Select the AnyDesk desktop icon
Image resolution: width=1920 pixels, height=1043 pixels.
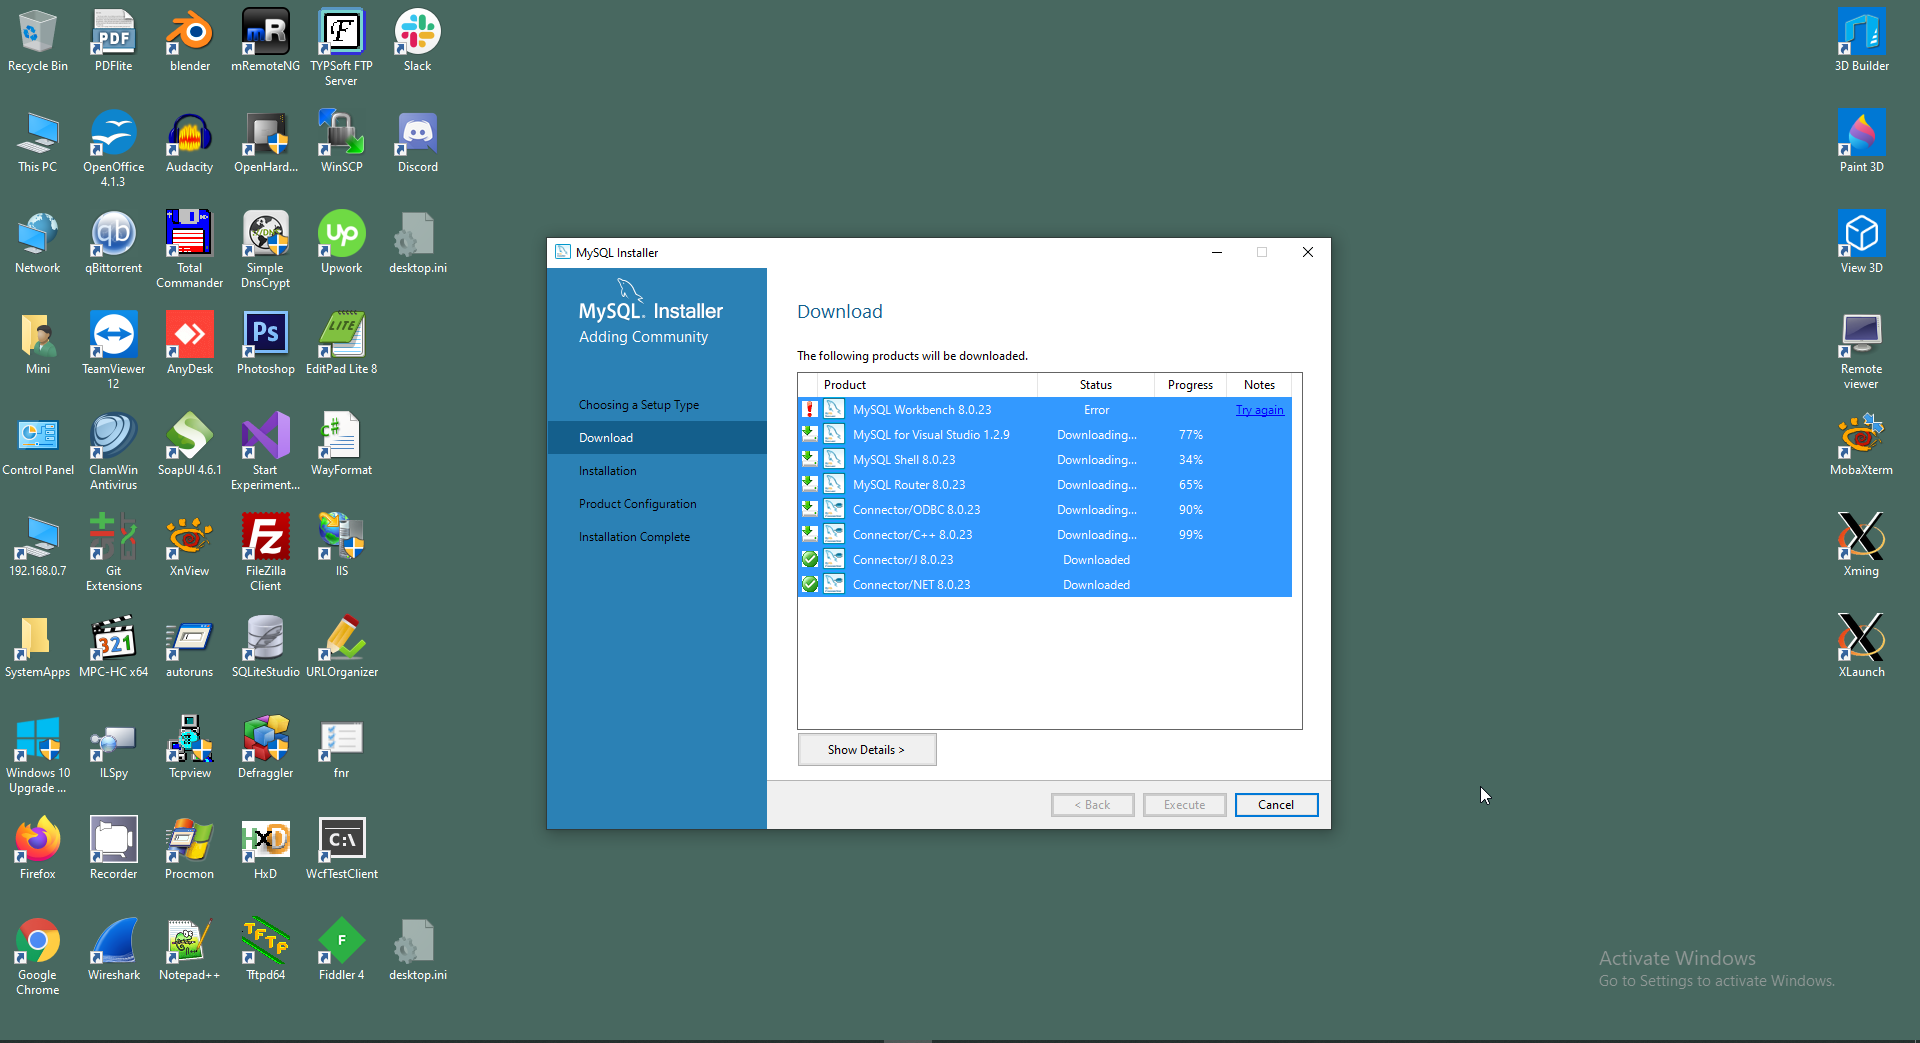pos(190,344)
